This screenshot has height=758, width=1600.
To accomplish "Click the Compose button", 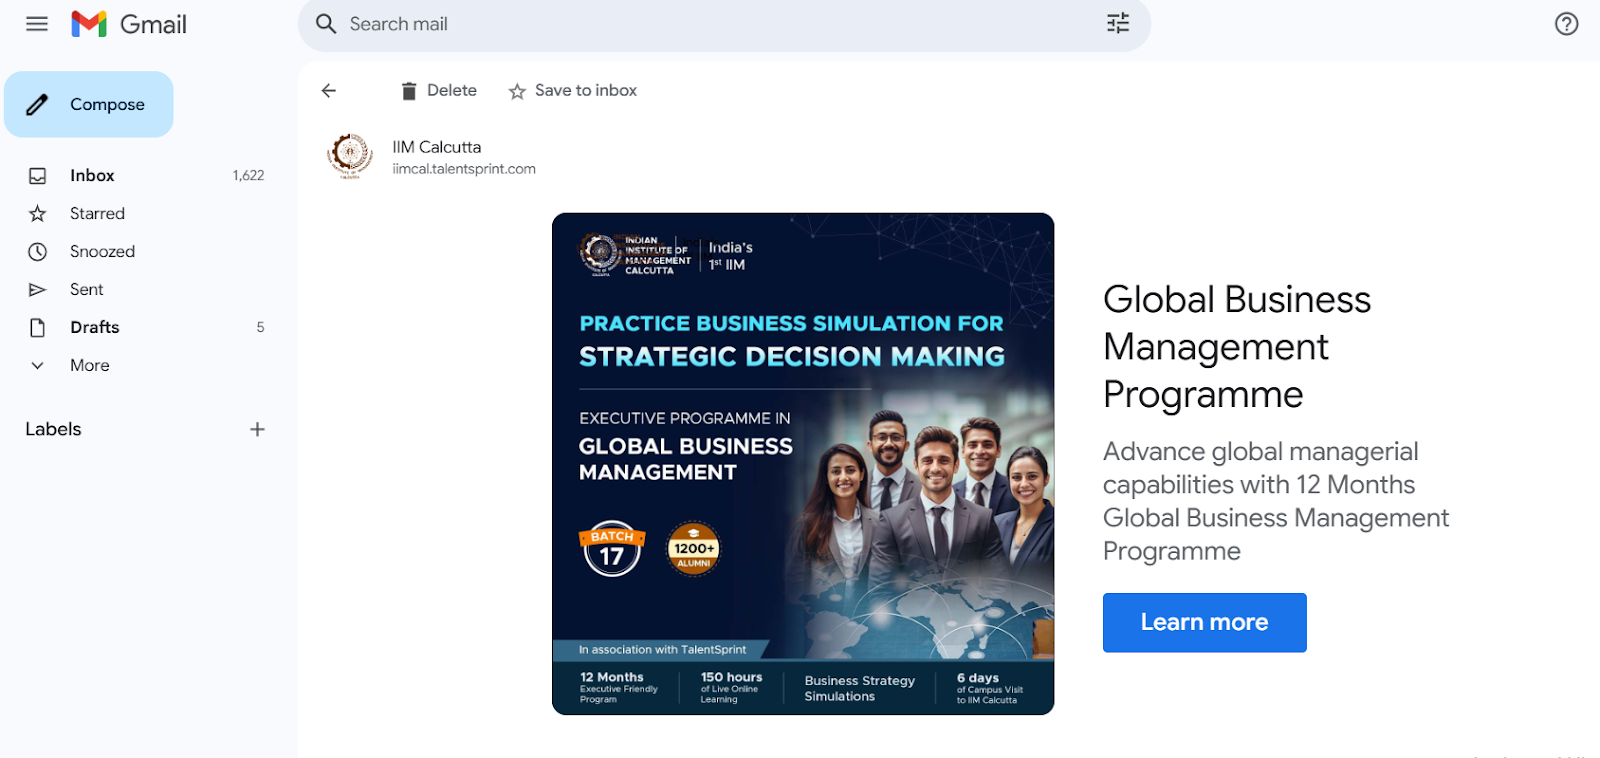I will coord(89,104).
